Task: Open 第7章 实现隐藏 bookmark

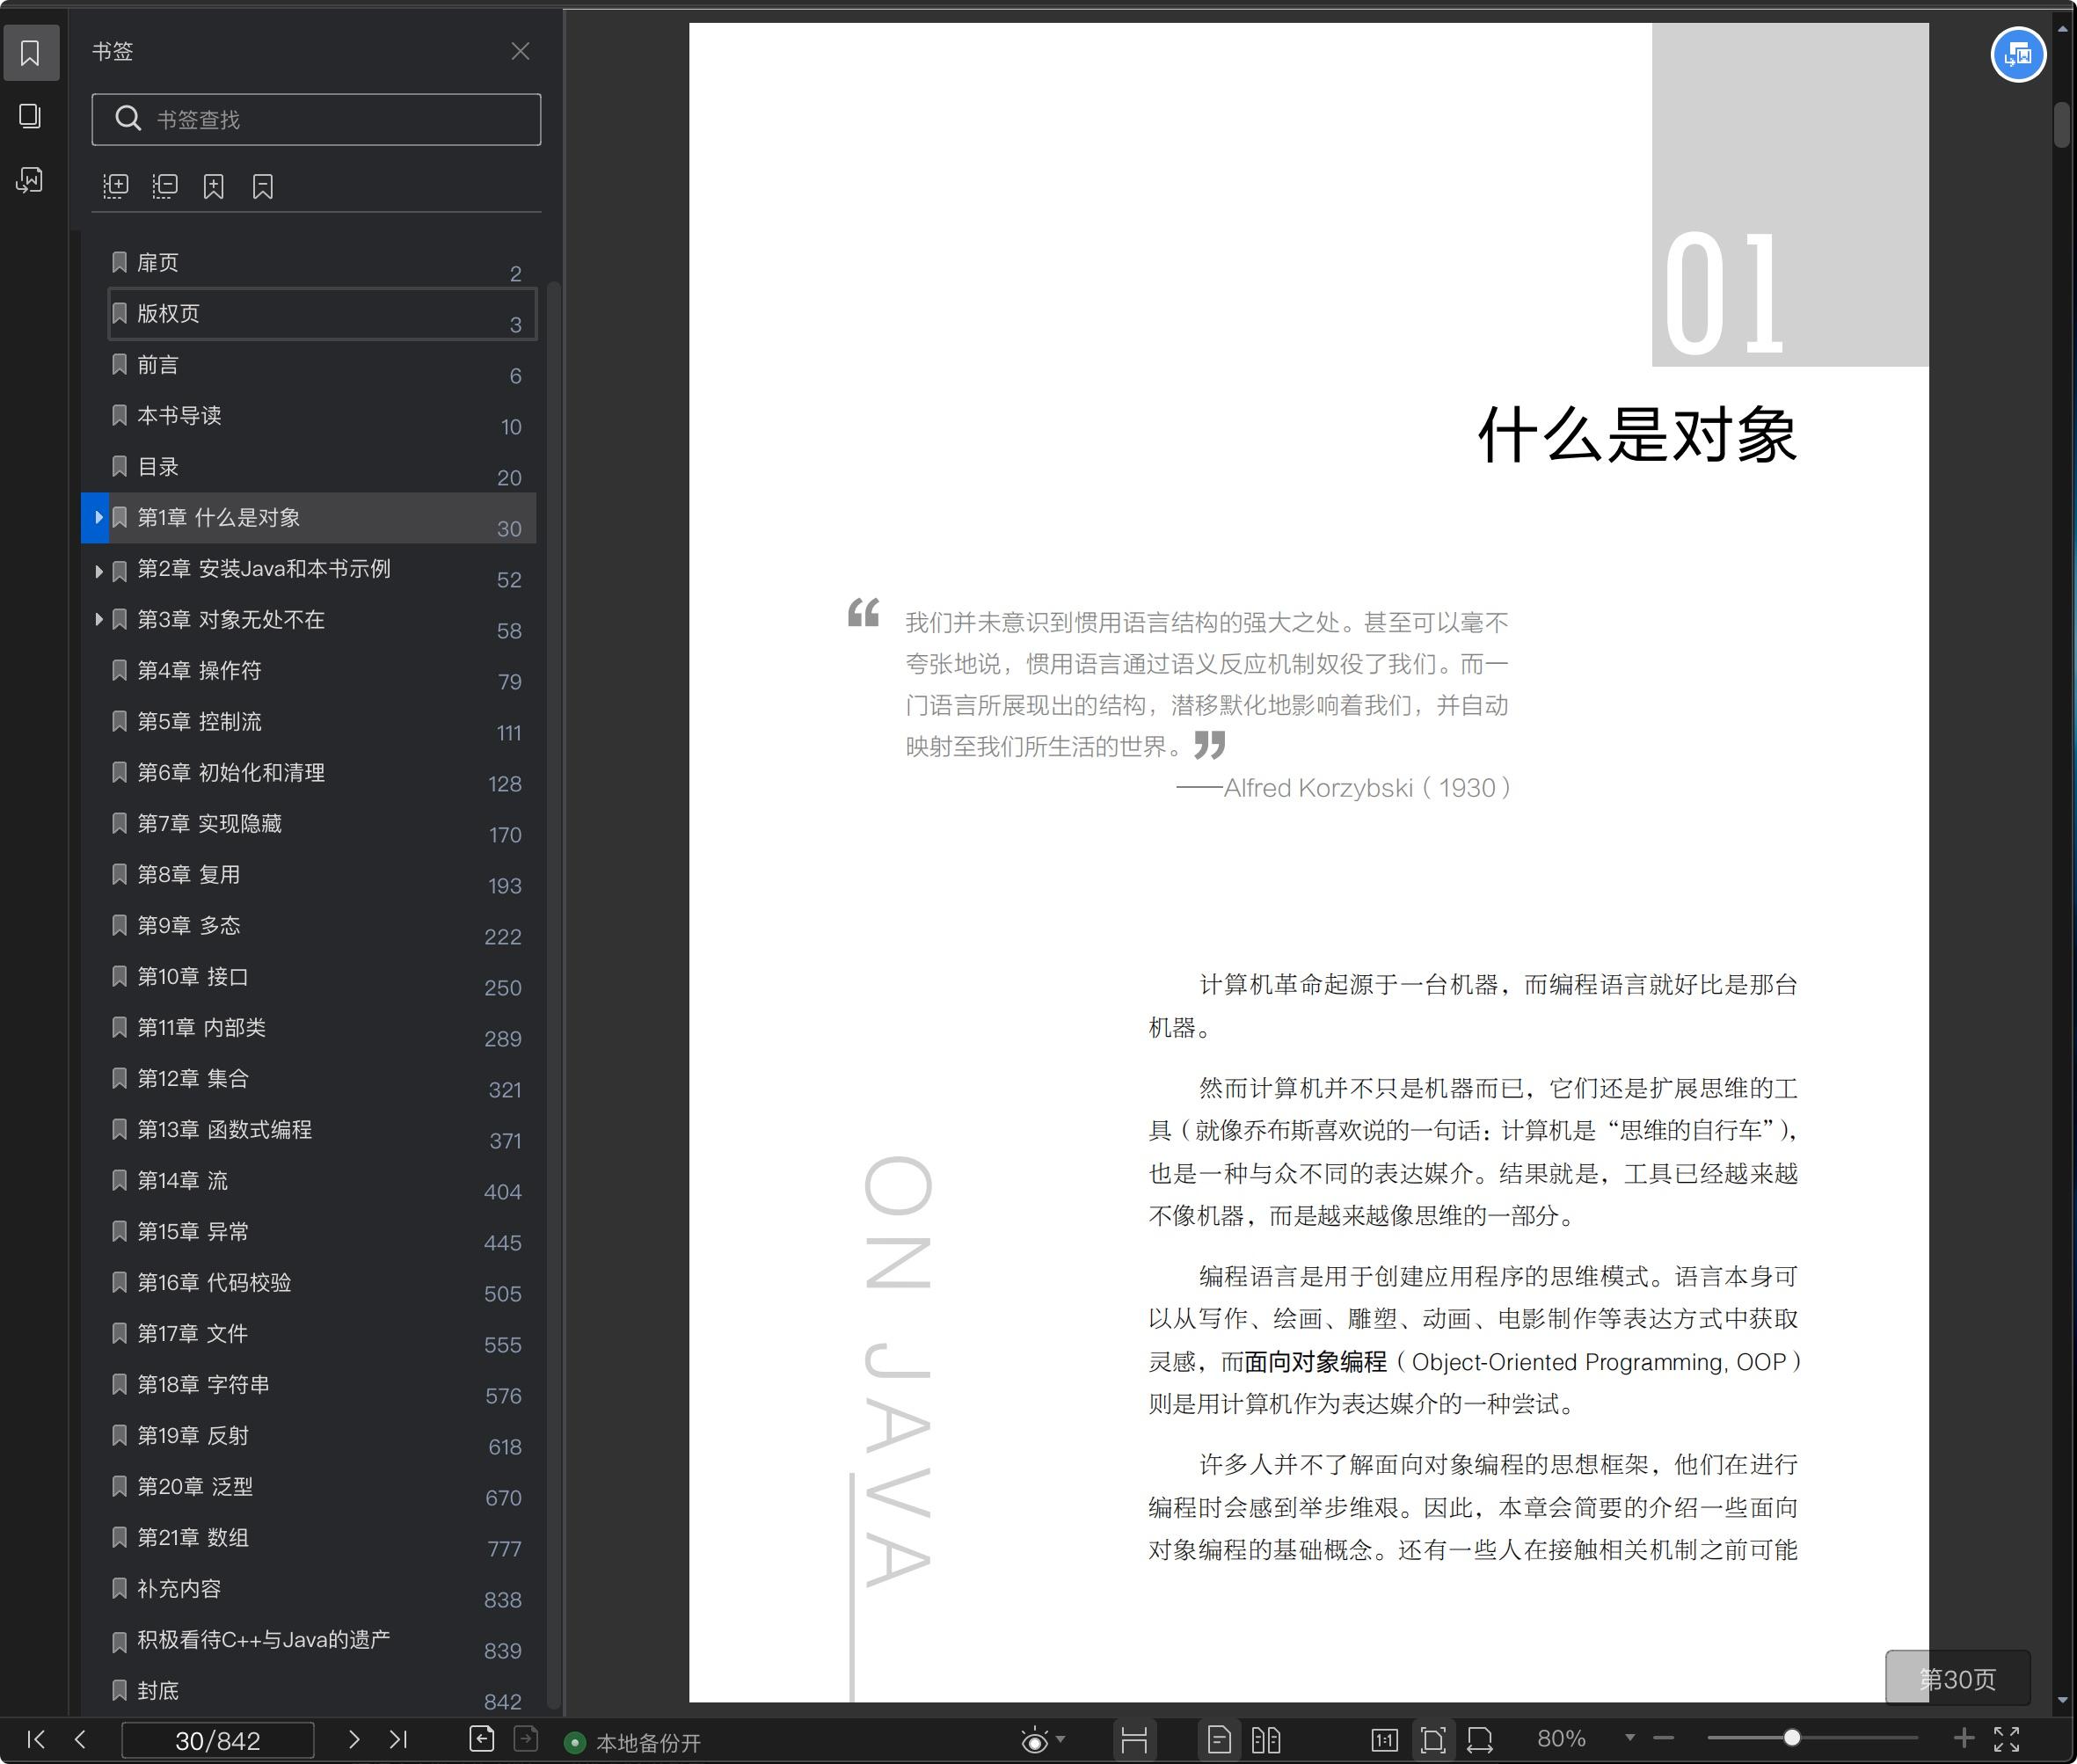Action: pos(322,824)
